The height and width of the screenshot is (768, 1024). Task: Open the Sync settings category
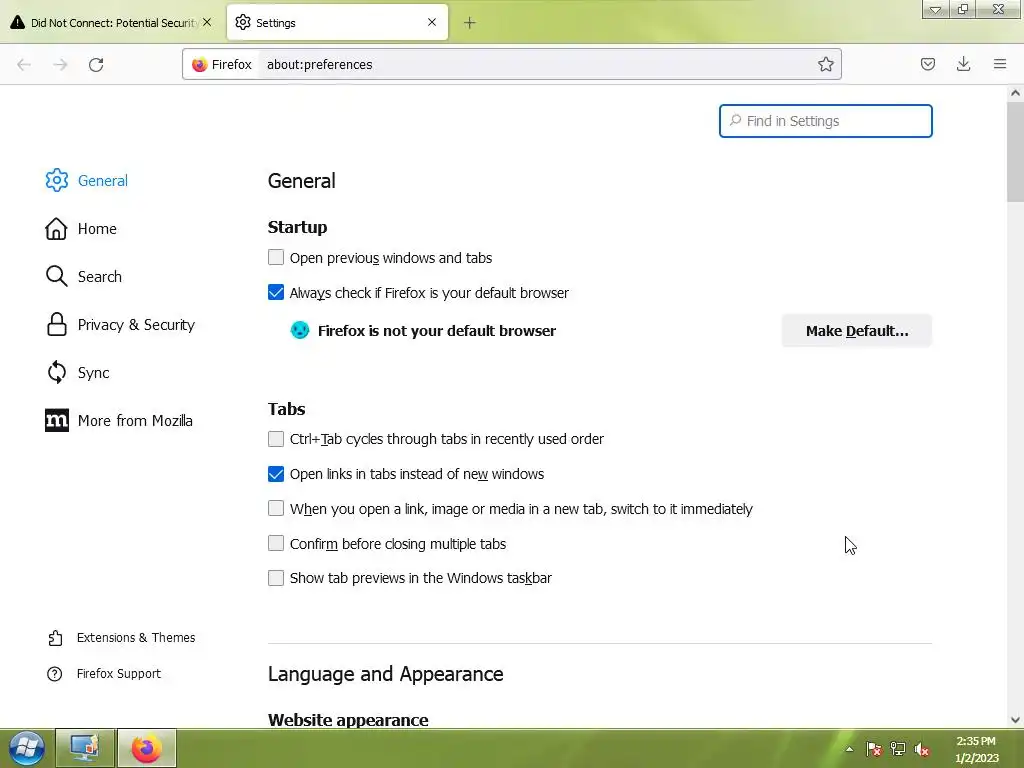point(93,372)
